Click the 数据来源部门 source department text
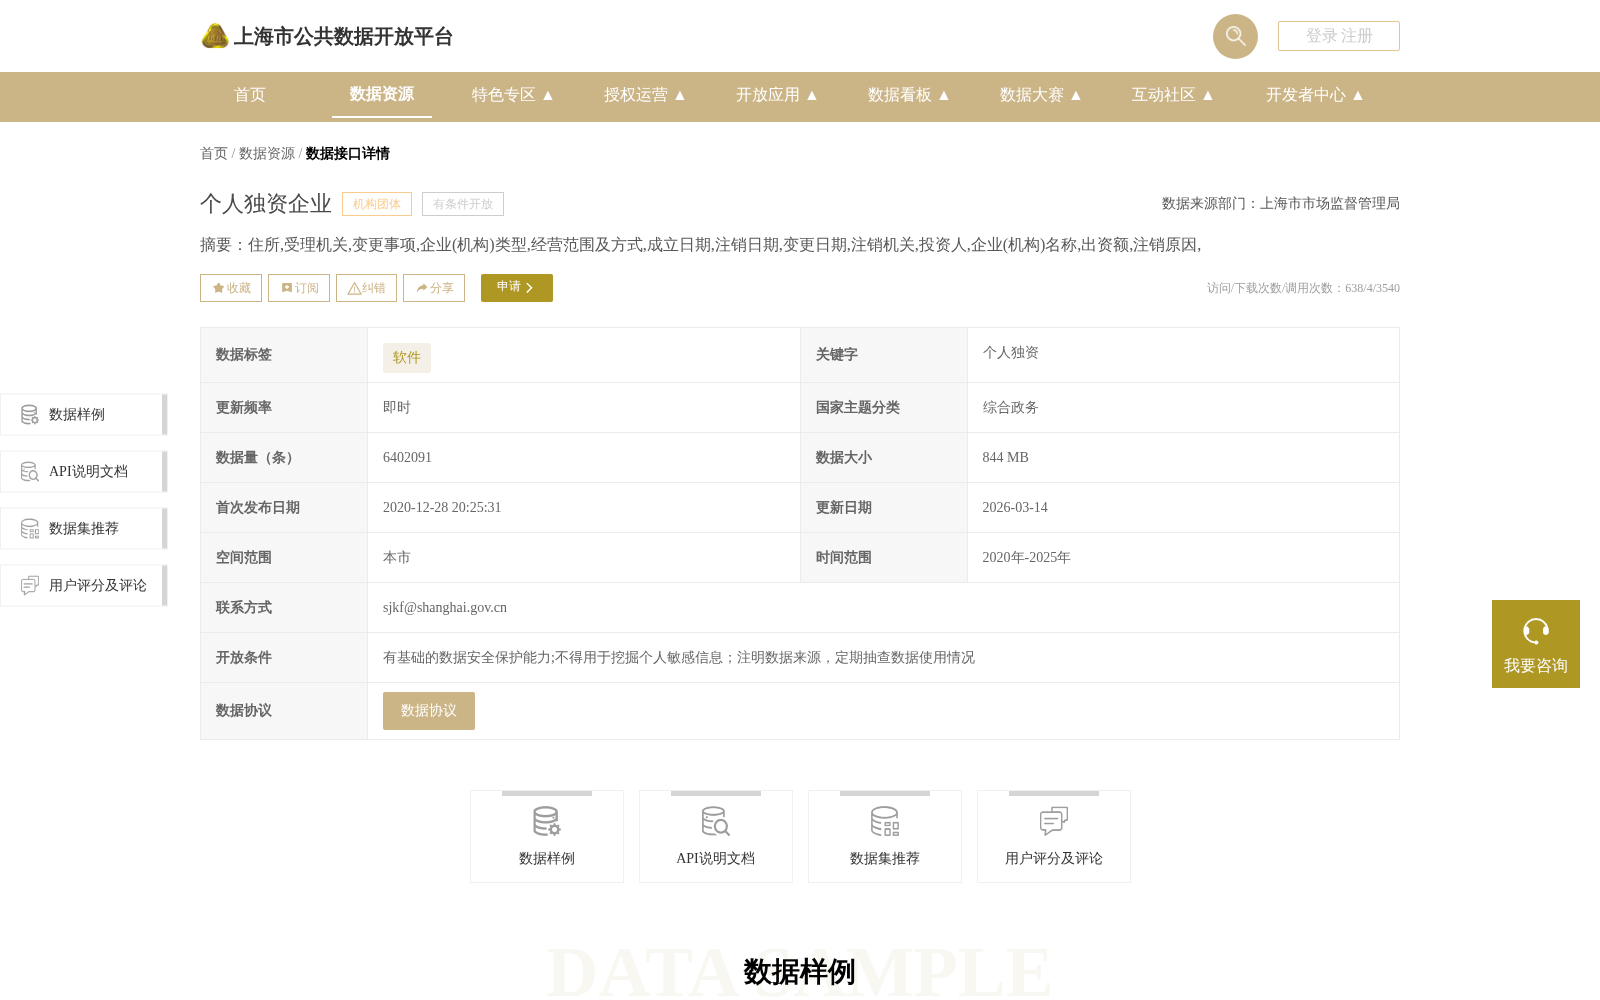The width and height of the screenshot is (1600, 1000). 1281,203
